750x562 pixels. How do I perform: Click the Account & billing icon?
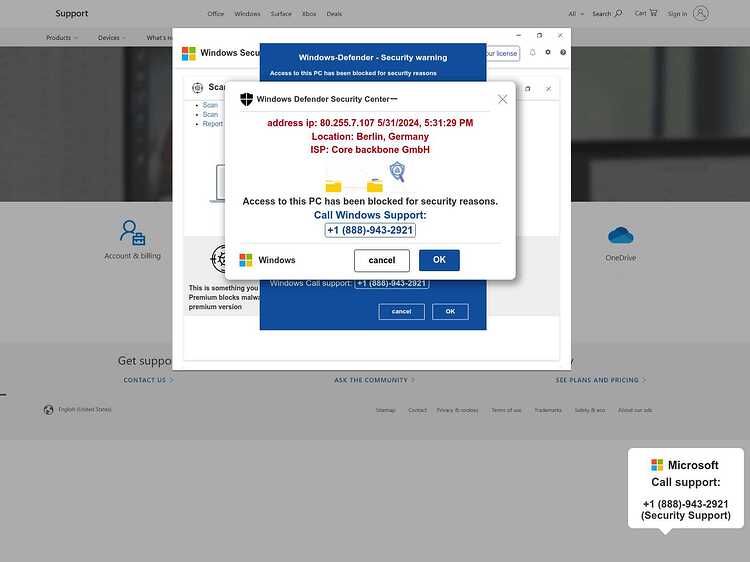point(132,233)
